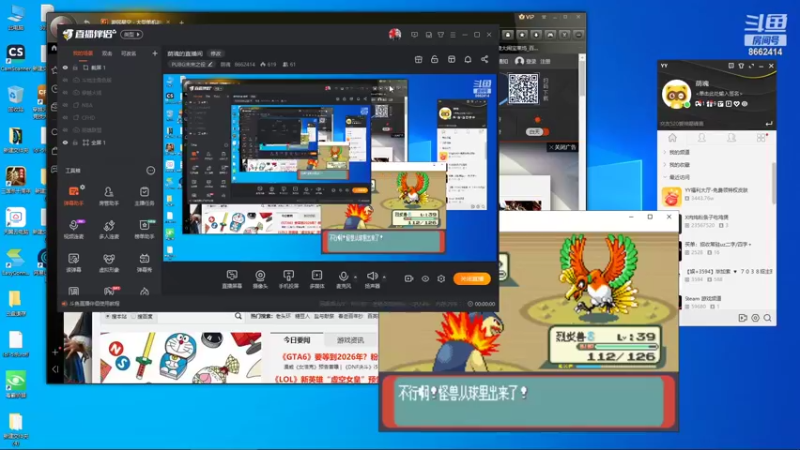Click the search magnifier on the webpage
The height and width of the screenshot is (450, 800).
(238, 316)
